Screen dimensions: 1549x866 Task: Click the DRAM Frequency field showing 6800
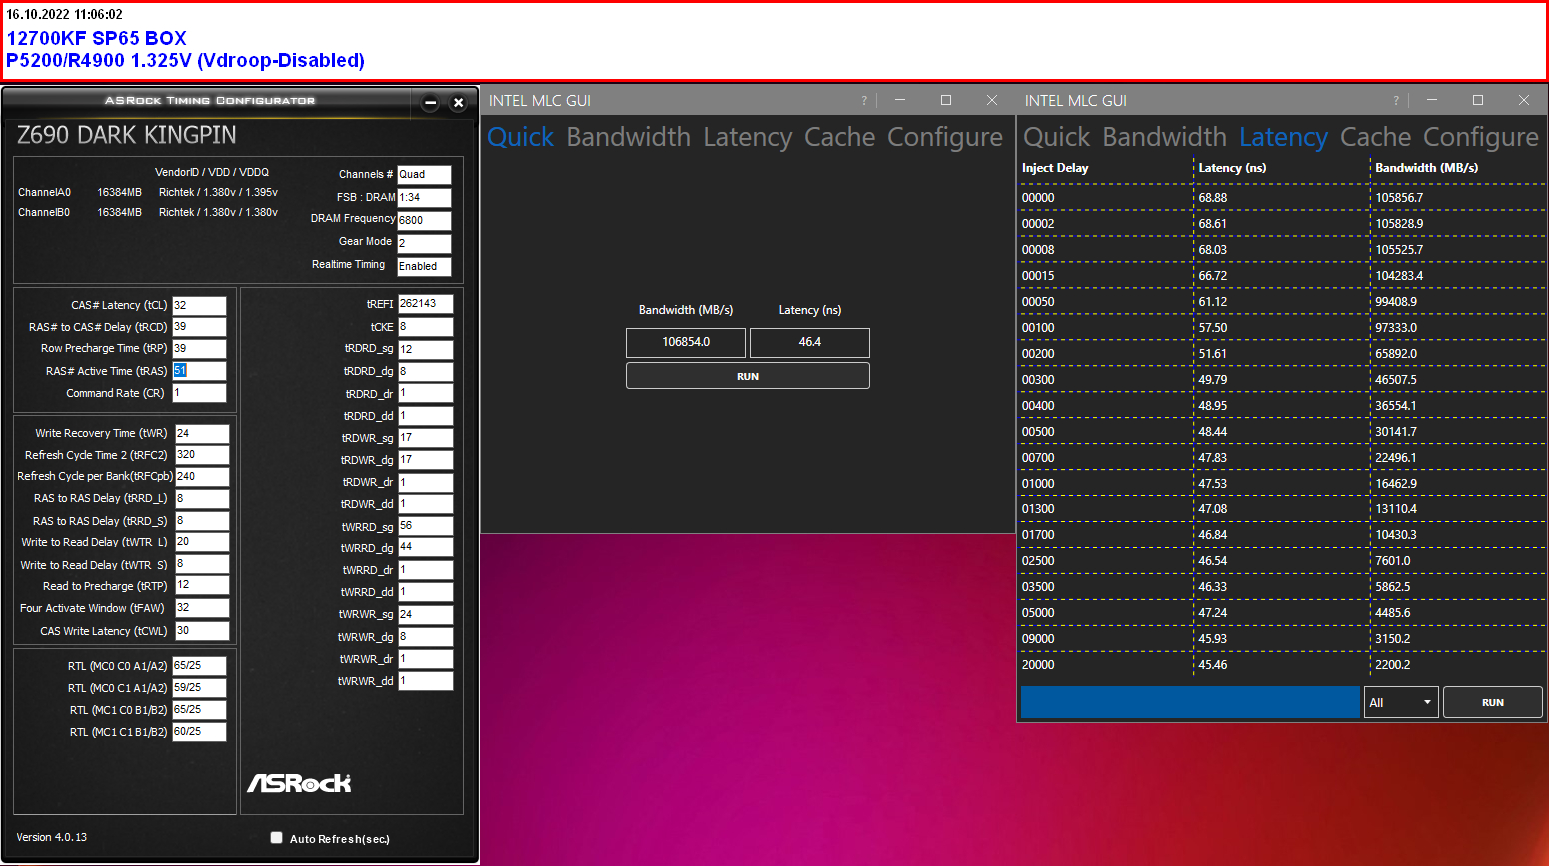(x=424, y=220)
